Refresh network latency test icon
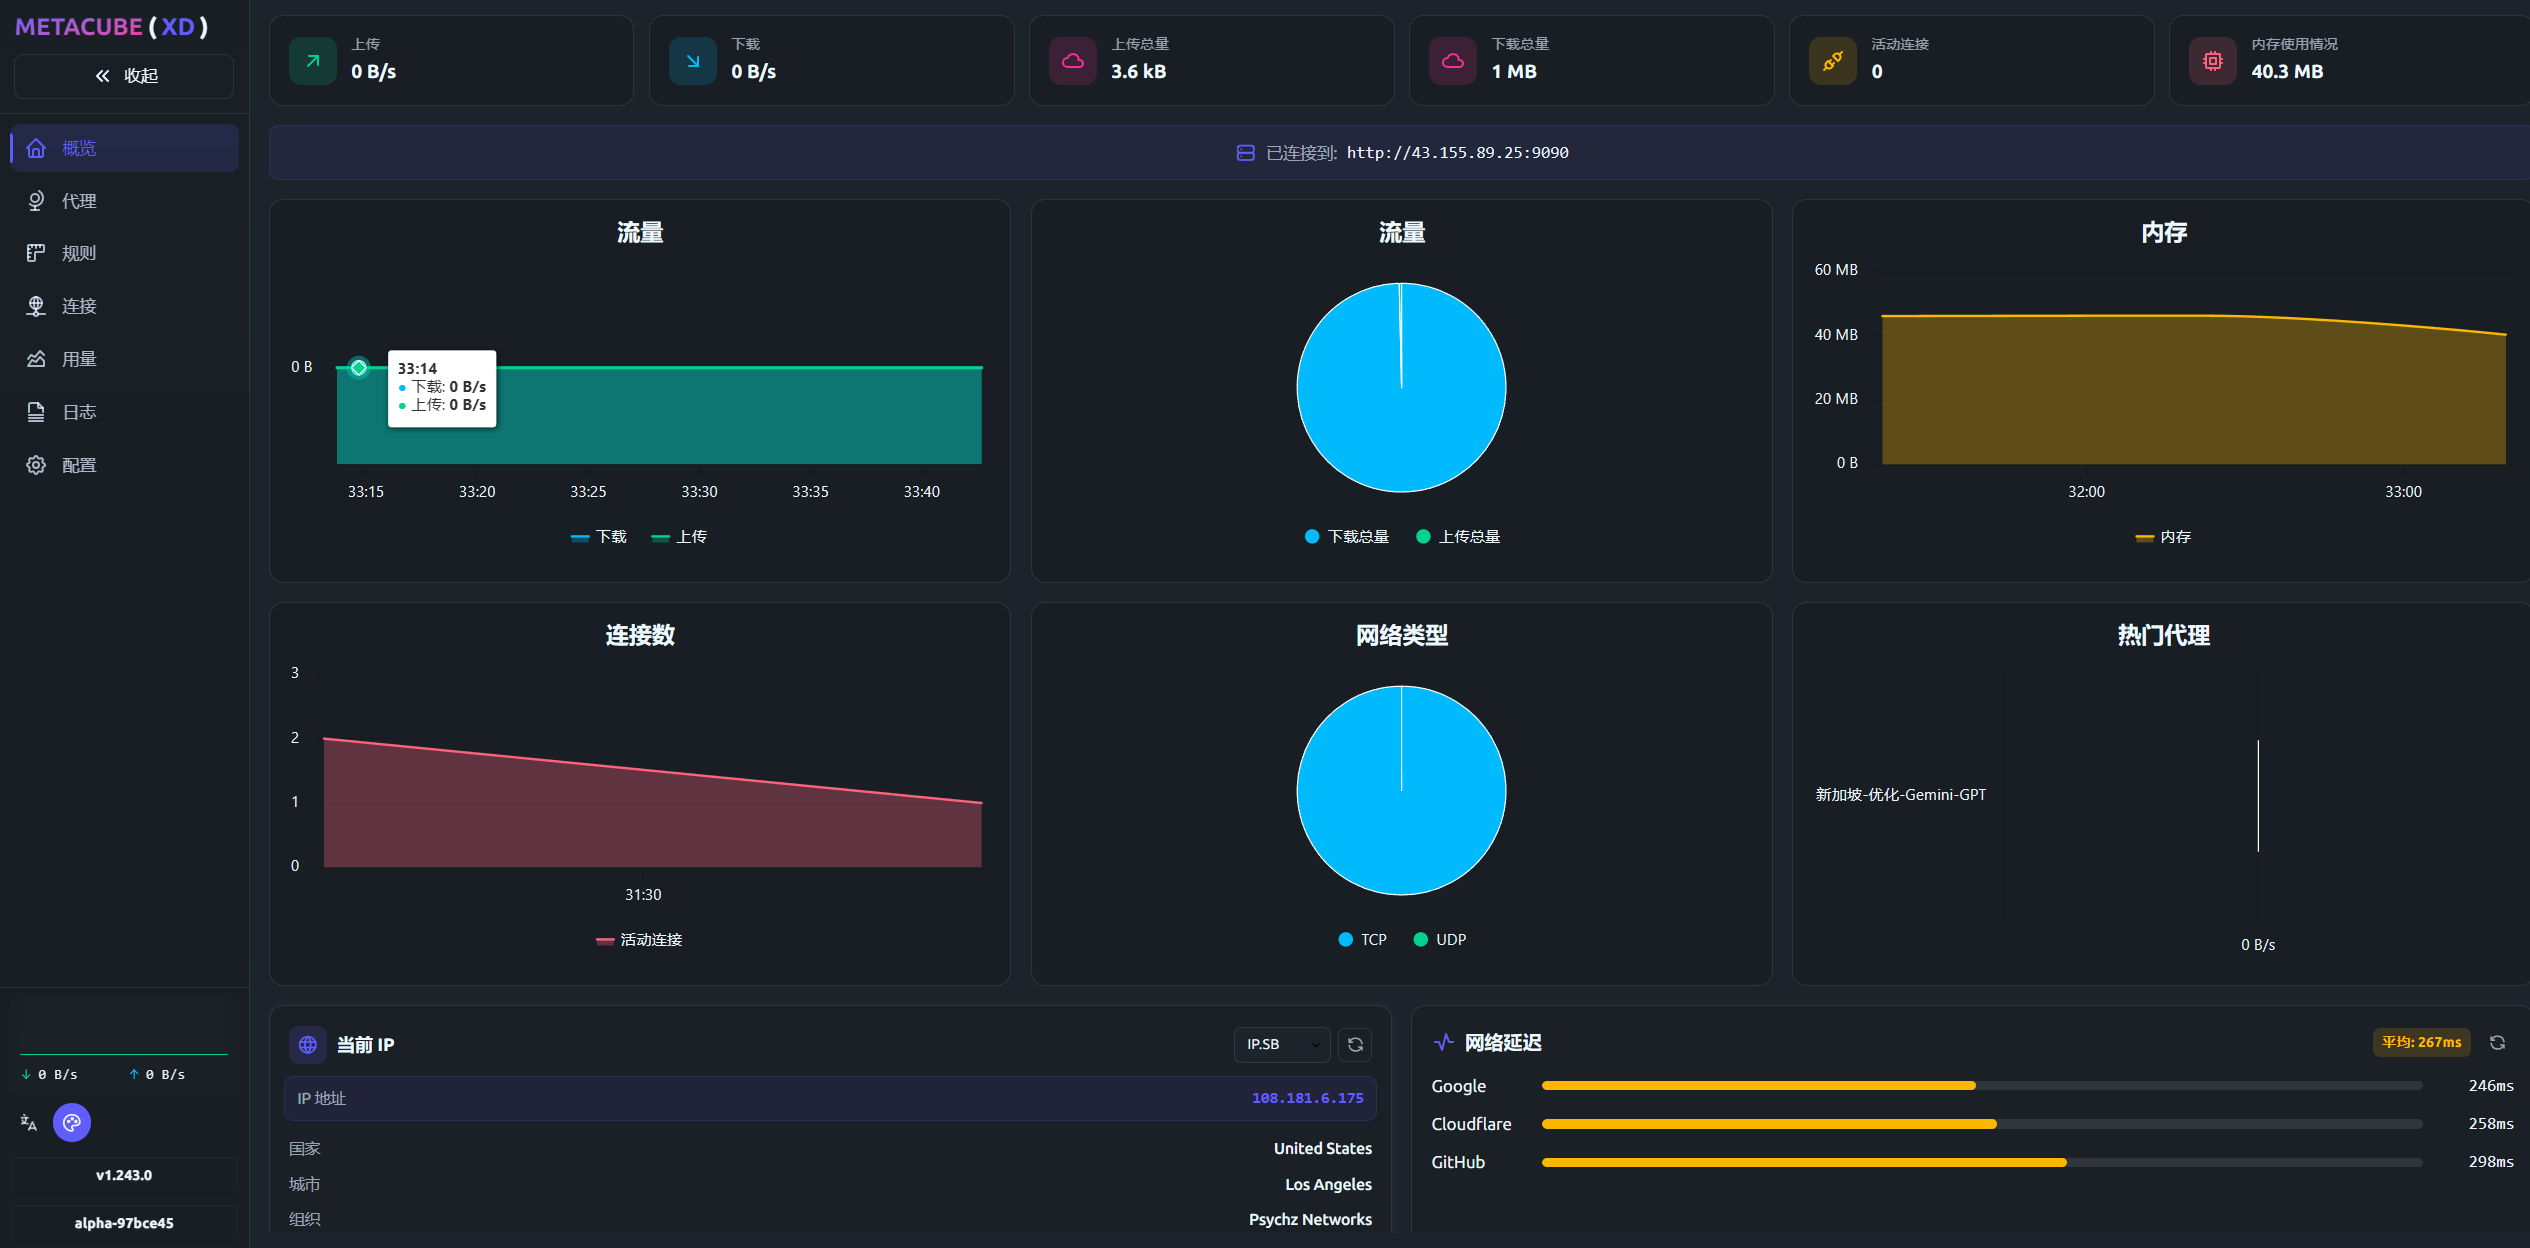The width and height of the screenshot is (2530, 1248). [2497, 1043]
